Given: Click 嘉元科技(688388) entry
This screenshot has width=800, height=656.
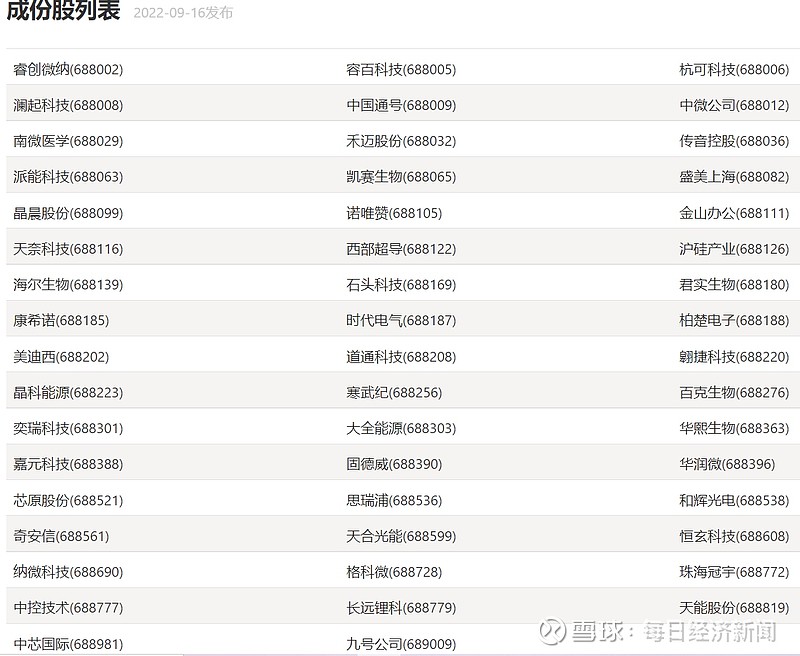Looking at the screenshot, I should (x=68, y=464).
